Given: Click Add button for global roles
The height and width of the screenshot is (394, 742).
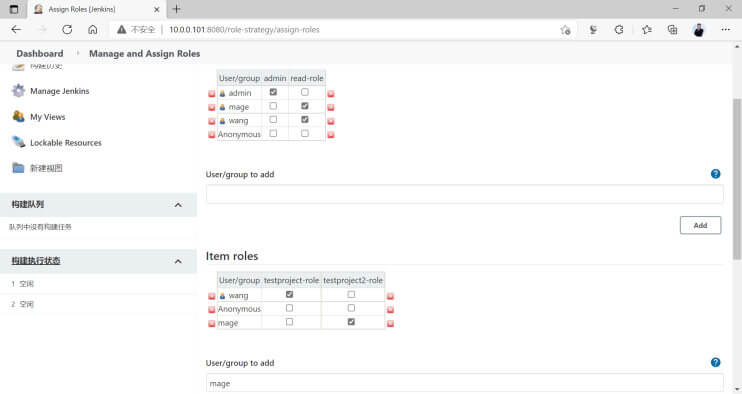Looking at the screenshot, I should point(700,225).
